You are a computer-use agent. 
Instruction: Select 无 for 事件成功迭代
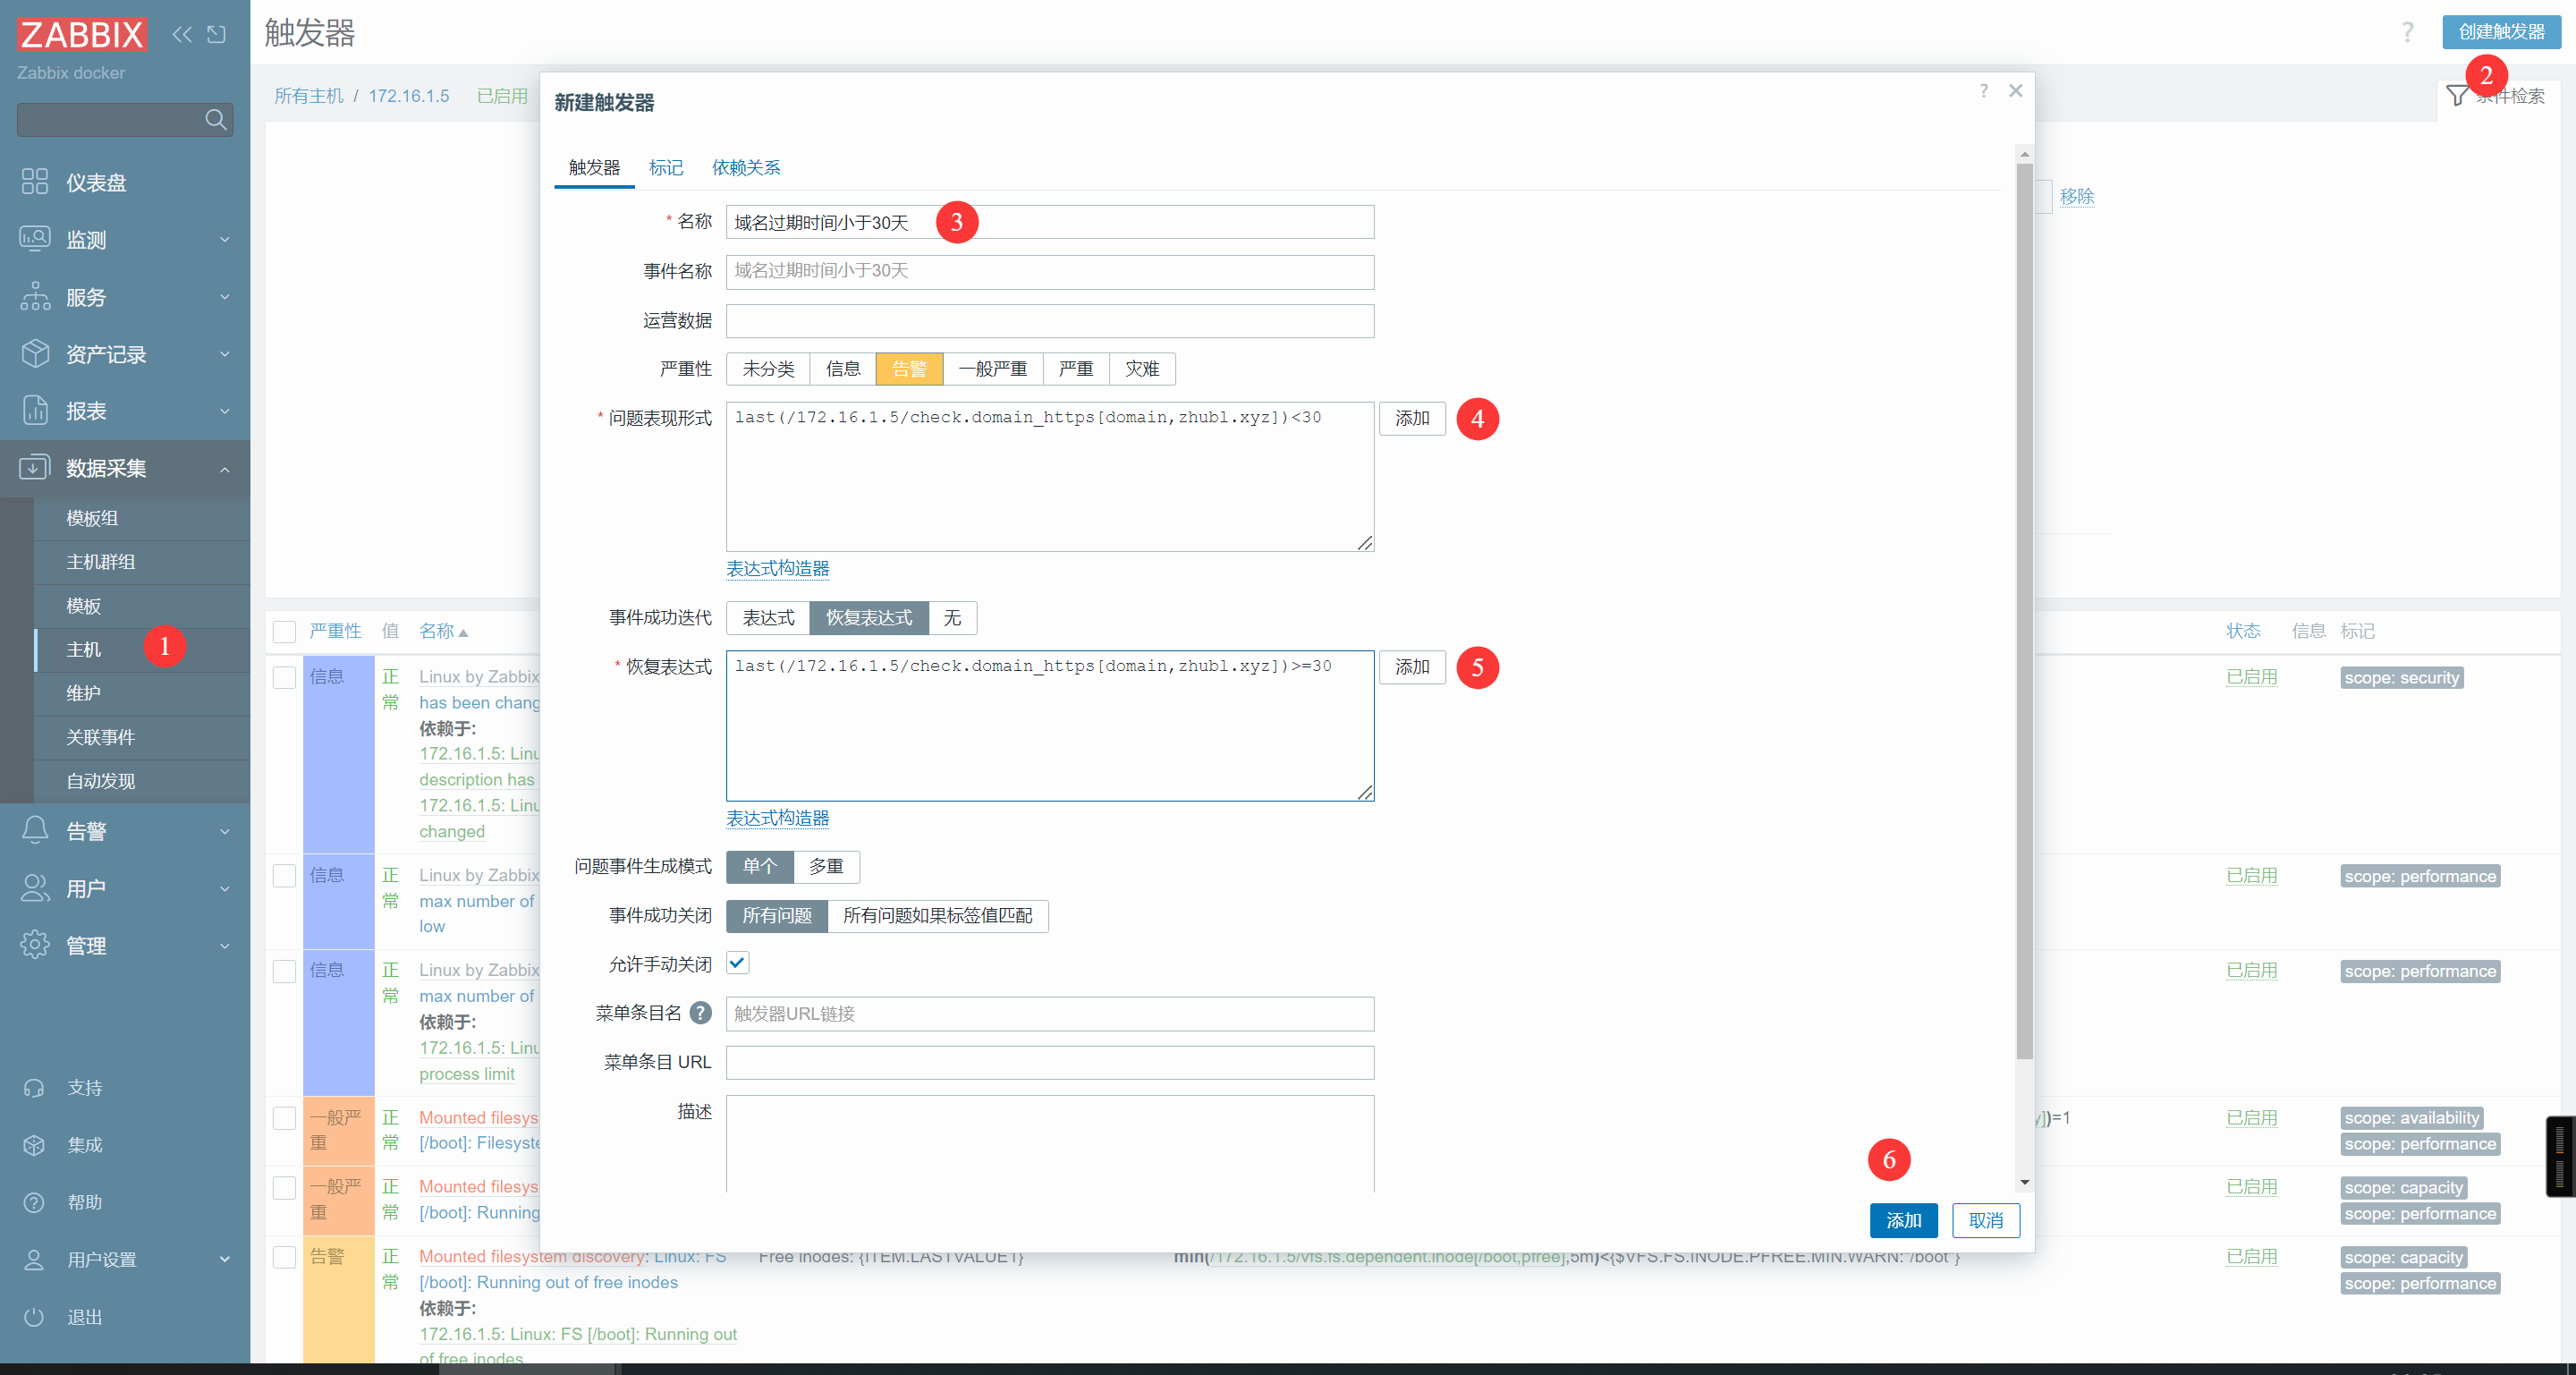[x=953, y=618]
